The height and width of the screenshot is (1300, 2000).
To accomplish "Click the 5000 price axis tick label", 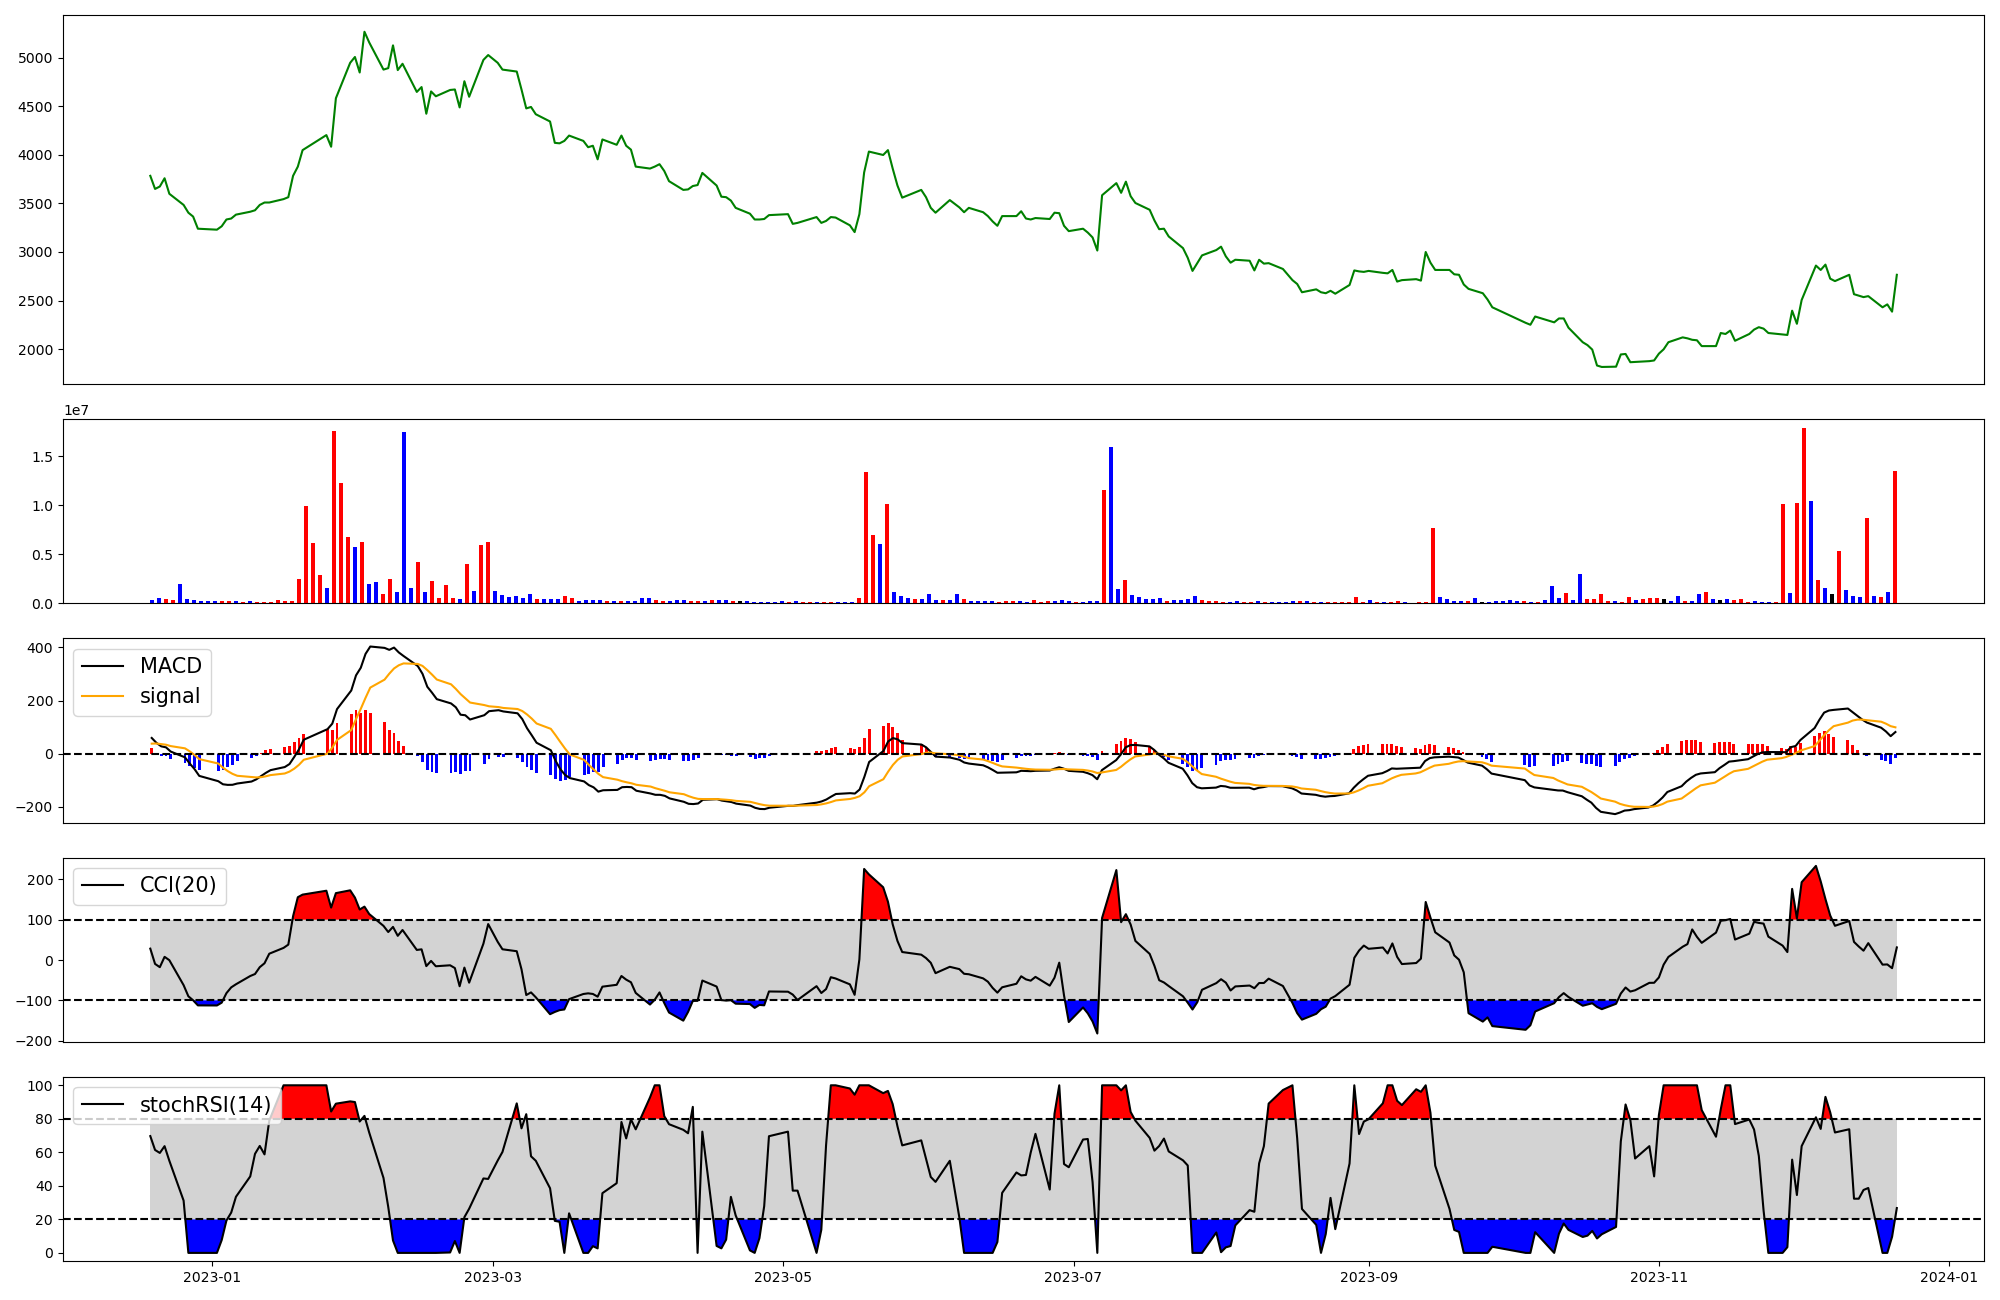I will pyautogui.click(x=36, y=58).
